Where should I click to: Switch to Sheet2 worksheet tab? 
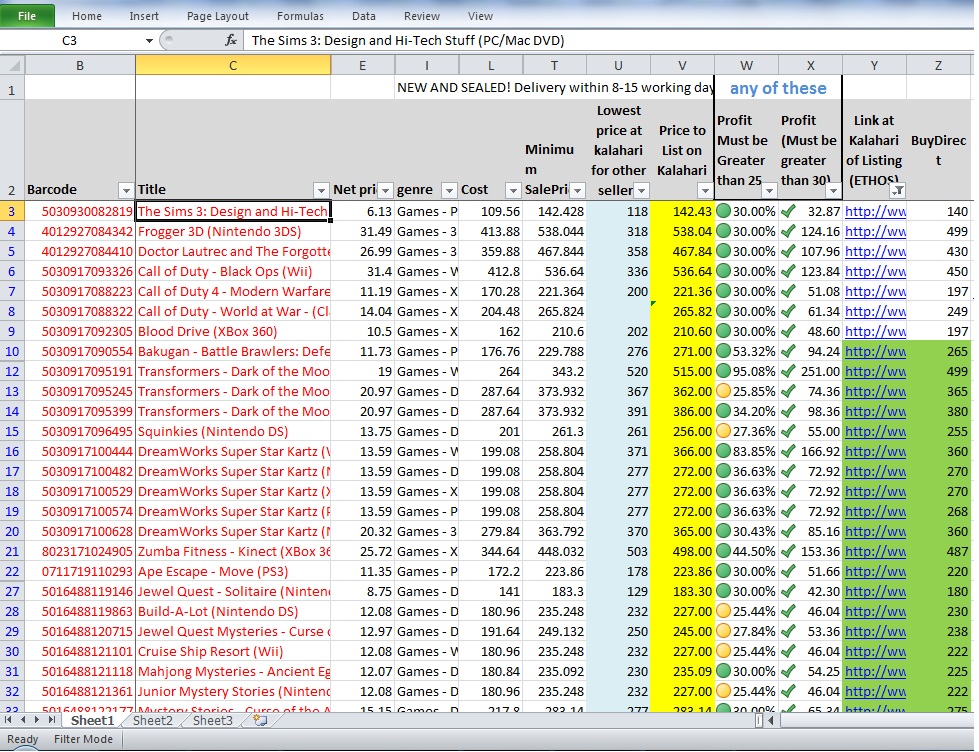pyautogui.click(x=152, y=721)
